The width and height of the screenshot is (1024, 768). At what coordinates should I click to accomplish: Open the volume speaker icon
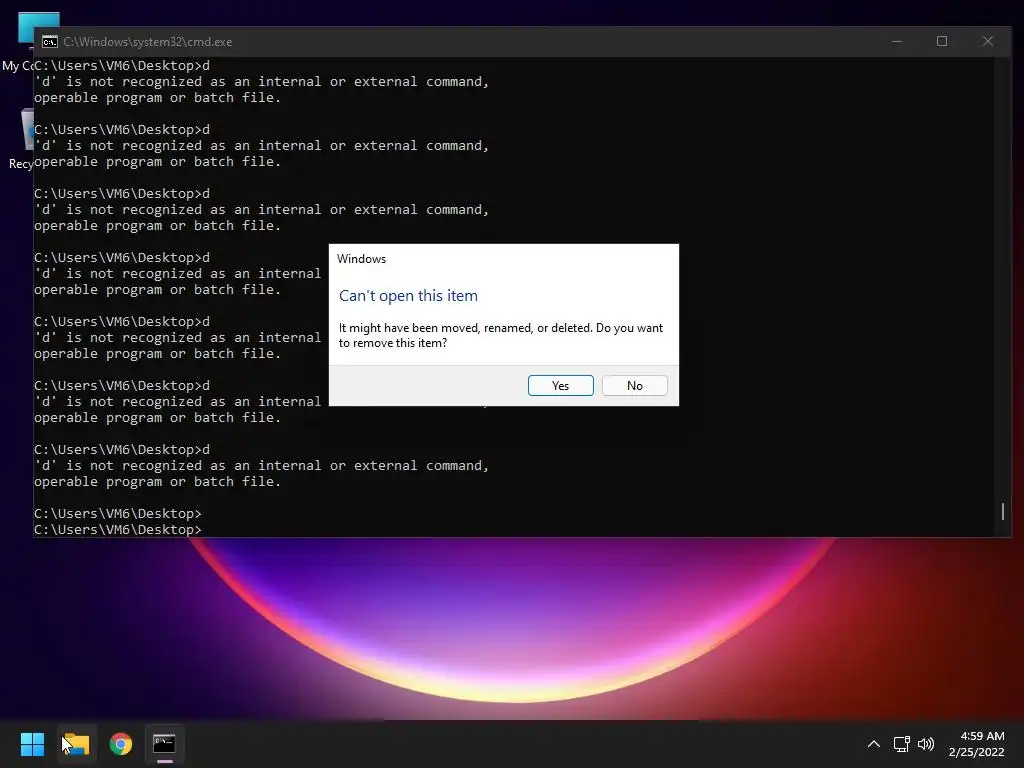pyautogui.click(x=926, y=744)
